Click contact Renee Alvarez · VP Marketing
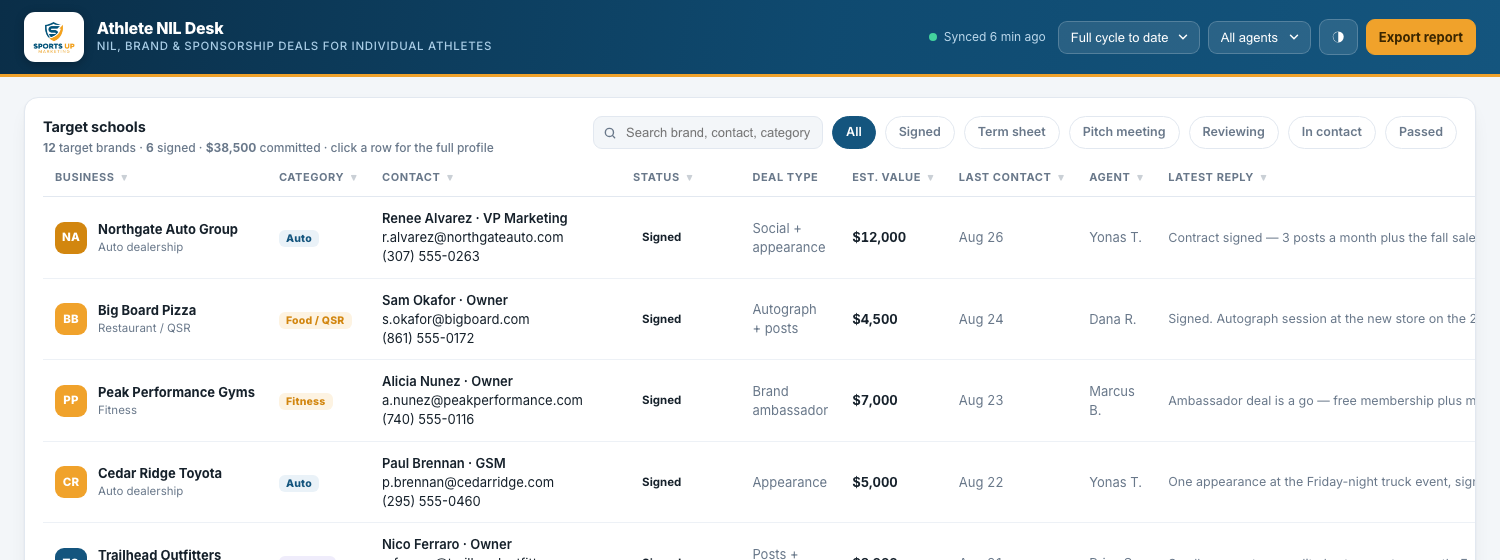Viewport: 1500px width, 560px height. [x=475, y=218]
